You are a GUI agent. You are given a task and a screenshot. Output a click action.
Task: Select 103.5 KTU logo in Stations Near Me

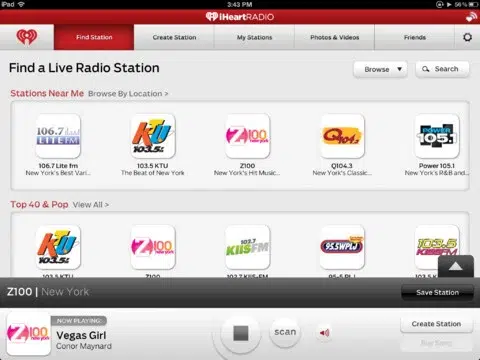[x=153, y=136]
